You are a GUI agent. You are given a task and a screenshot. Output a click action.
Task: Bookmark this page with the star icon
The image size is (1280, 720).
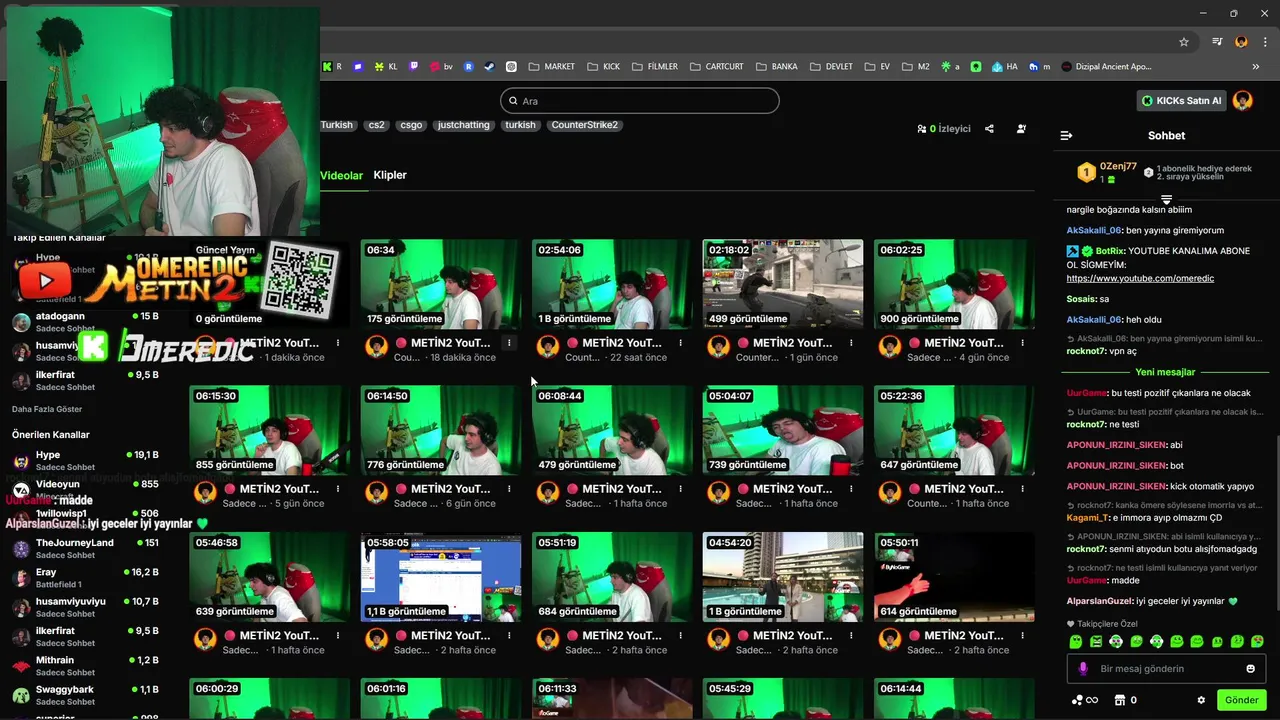tap(1184, 42)
